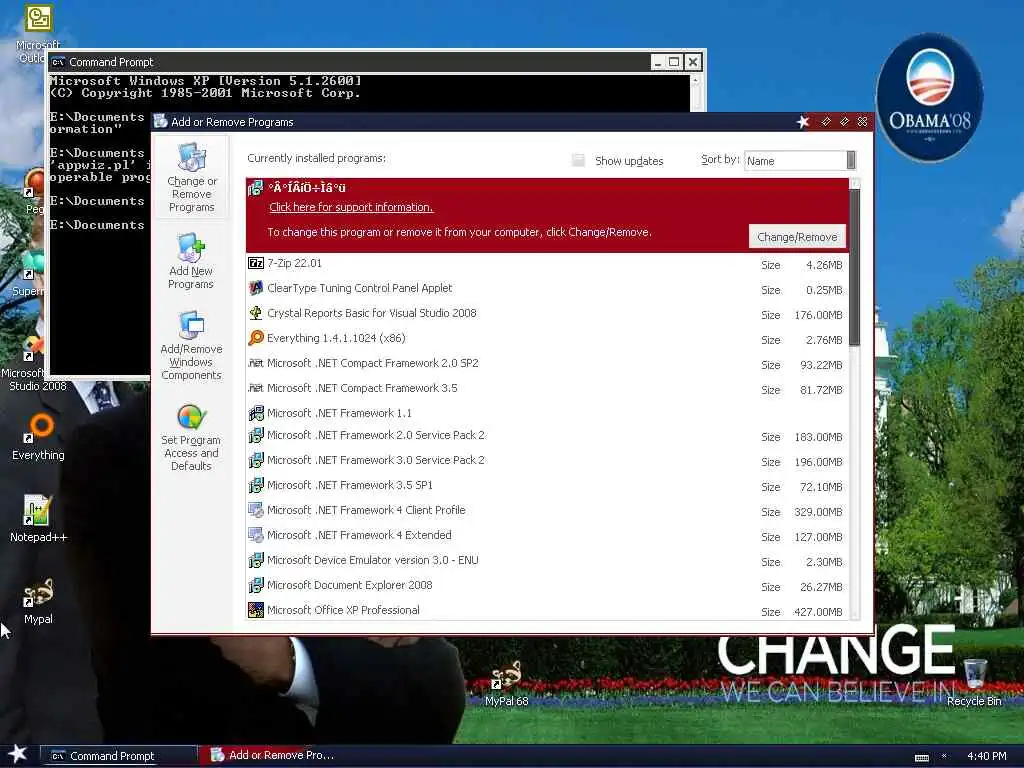Viewport: 1024px width, 768px height.
Task: Click Microsoft Office XP size 427.00MB
Action: click(818, 612)
